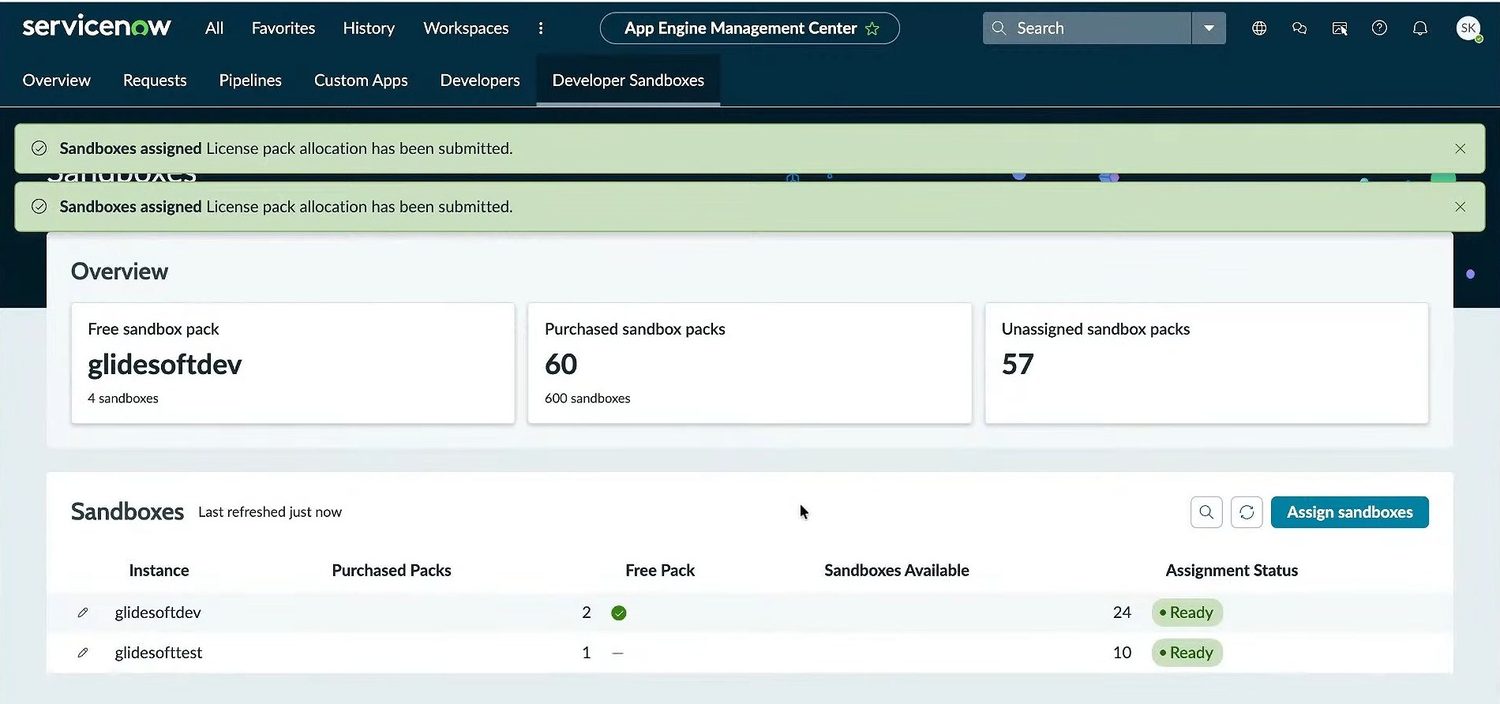Open the Sandboxes table search icon
The image size is (1500, 704).
(1207, 512)
